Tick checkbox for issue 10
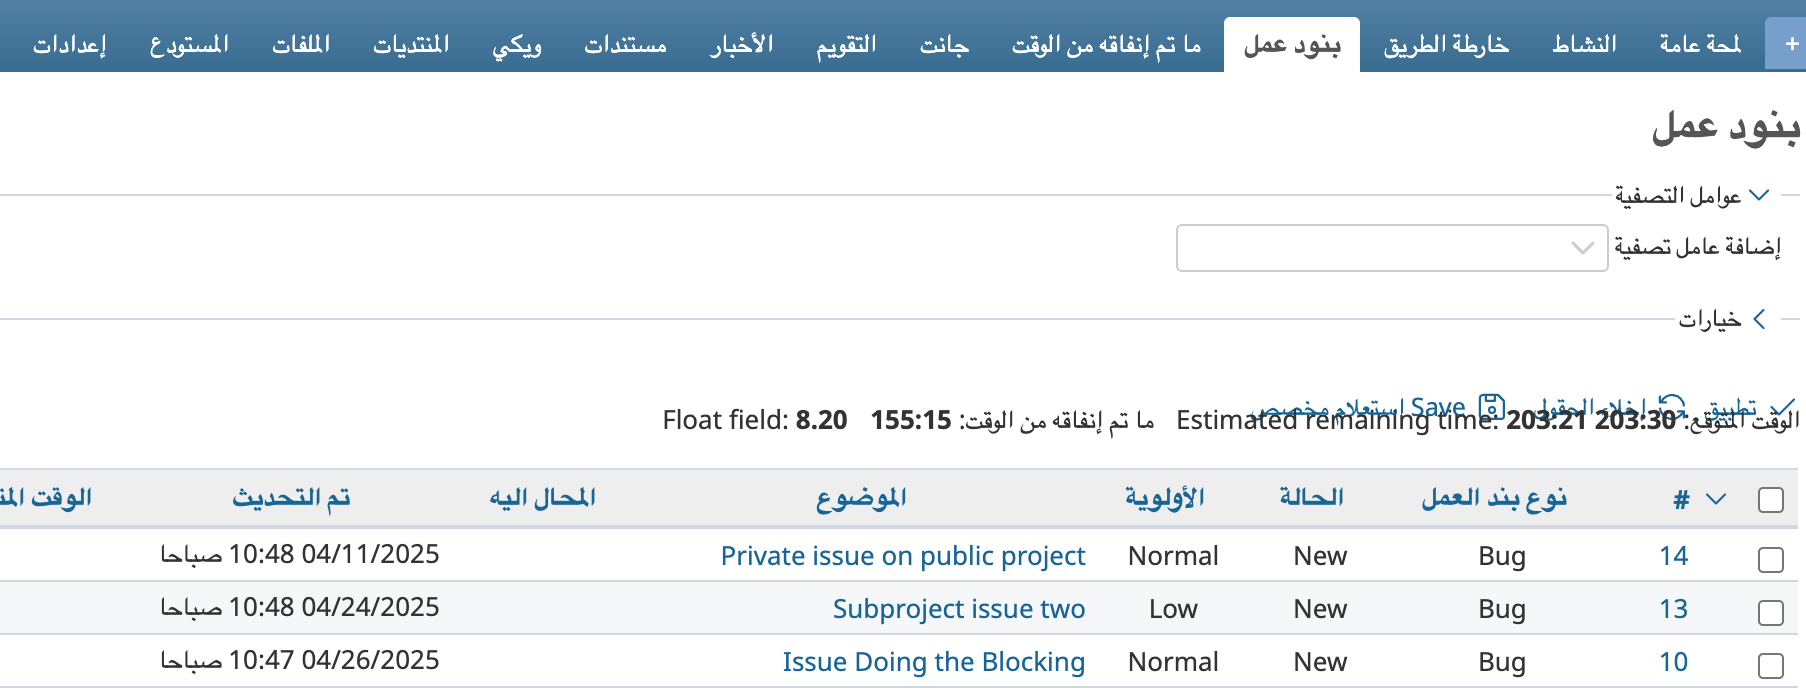1806x688 pixels. (x=1770, y=665)
